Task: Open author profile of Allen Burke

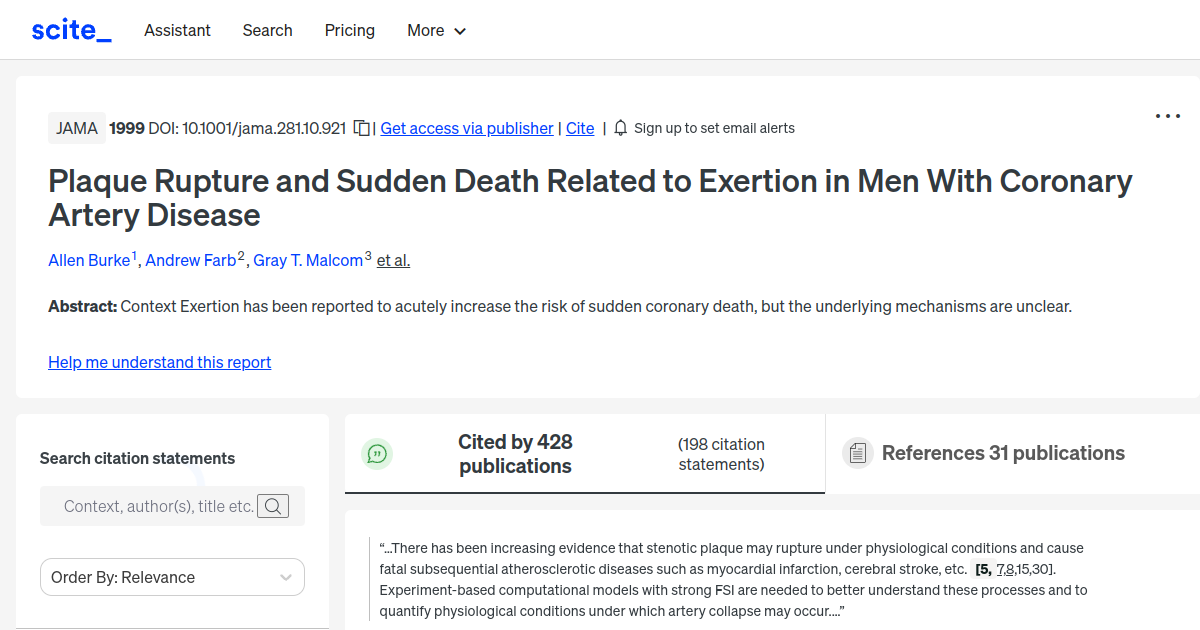Action: [x=87, y=260]
